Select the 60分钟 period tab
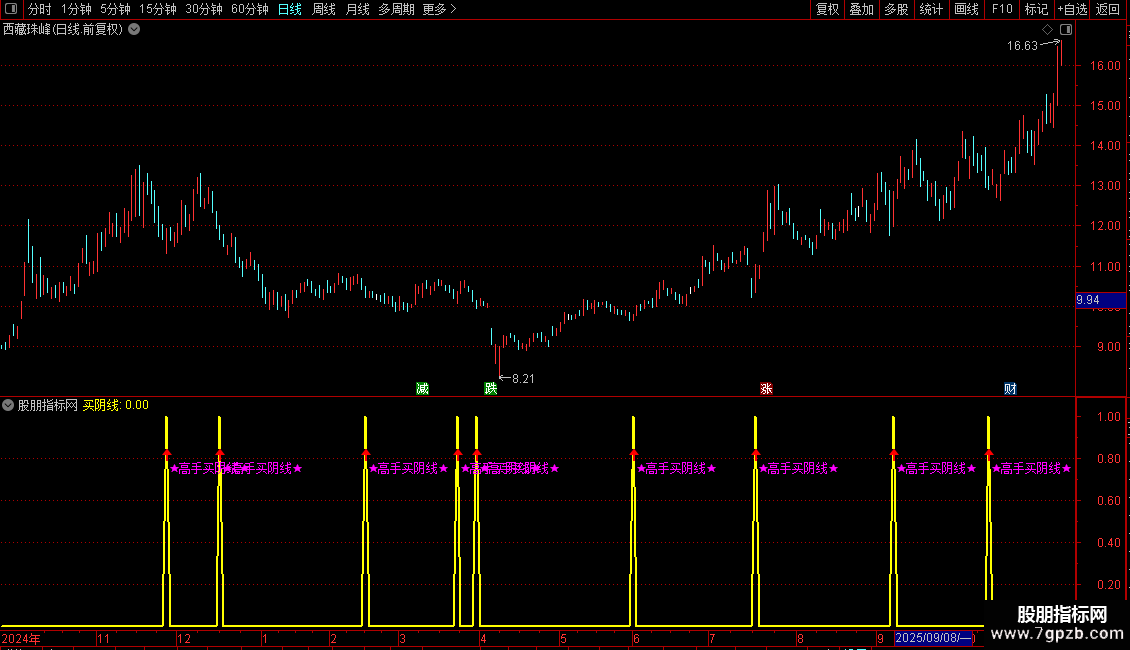 point(250,9)
